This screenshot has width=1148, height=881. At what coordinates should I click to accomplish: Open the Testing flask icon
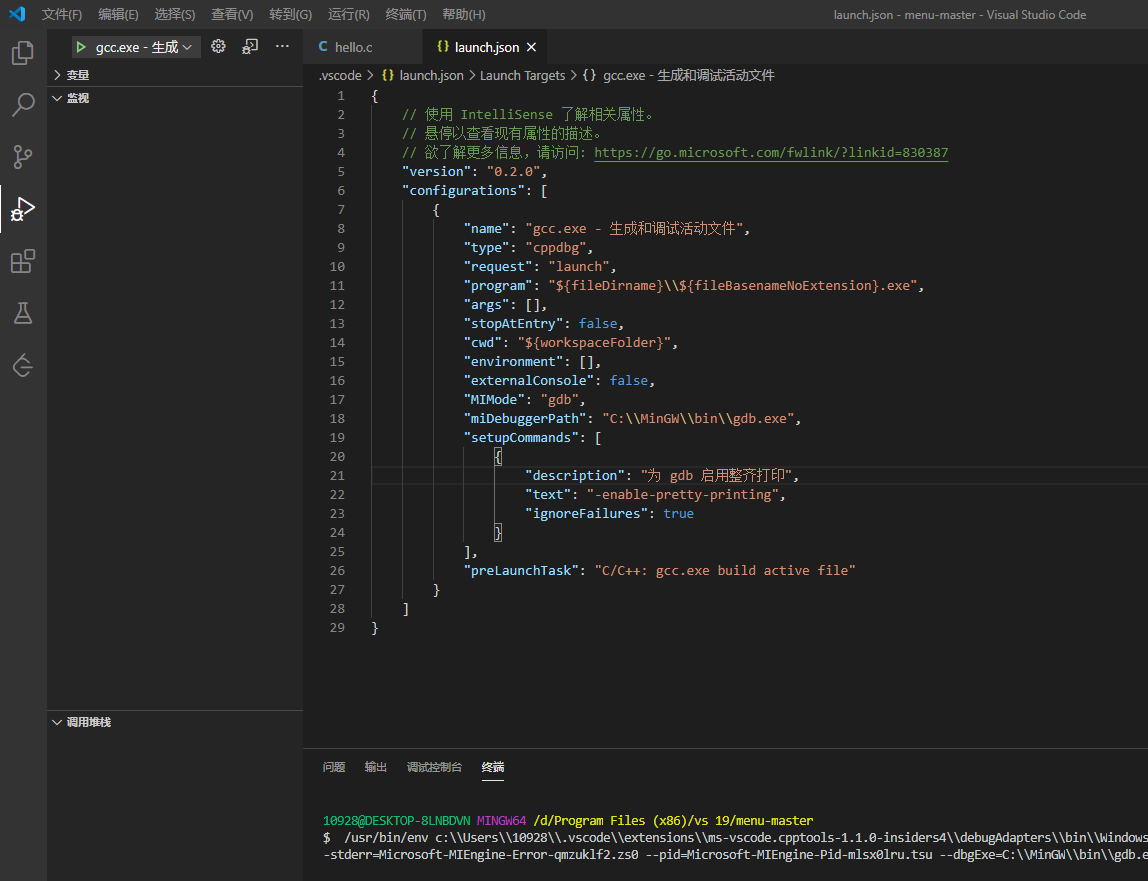point(23,314)
